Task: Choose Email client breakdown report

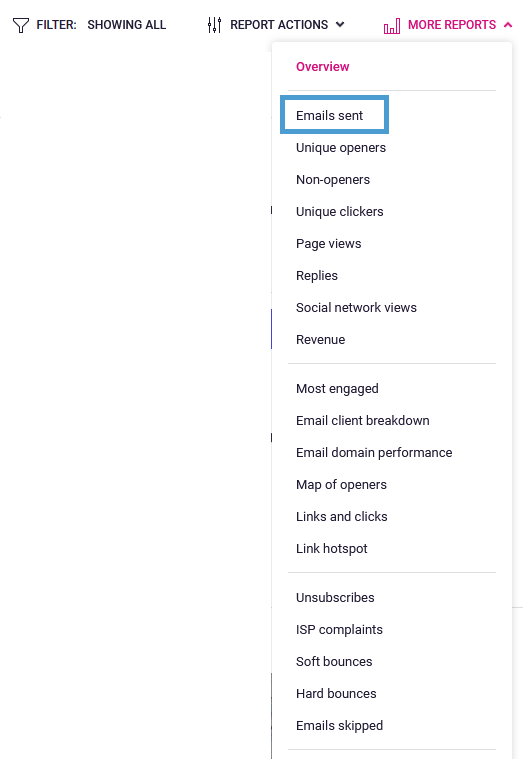Action: [363, 420]
